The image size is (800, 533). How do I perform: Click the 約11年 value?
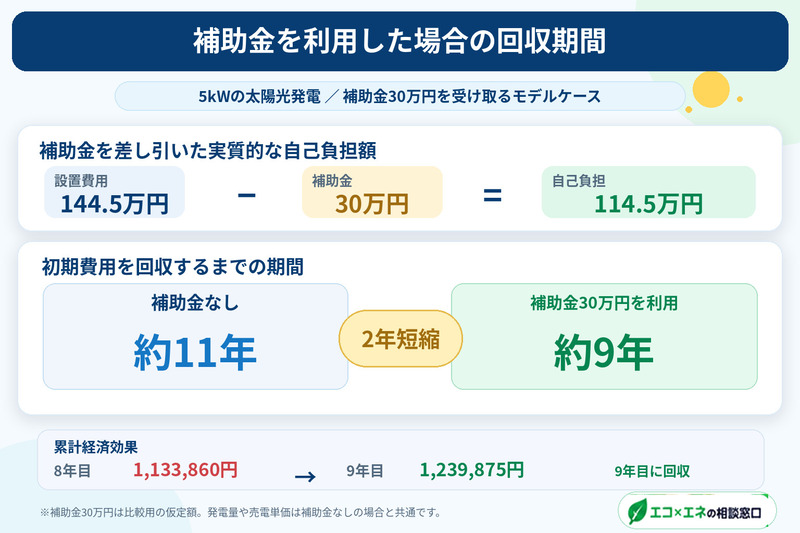tap(195, 352)
